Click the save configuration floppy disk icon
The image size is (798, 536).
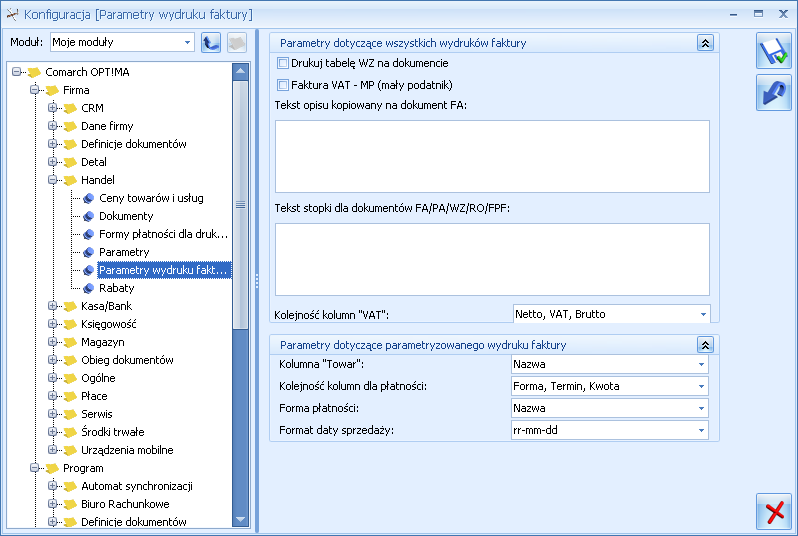pyautogui.click(x=774, y=50)
